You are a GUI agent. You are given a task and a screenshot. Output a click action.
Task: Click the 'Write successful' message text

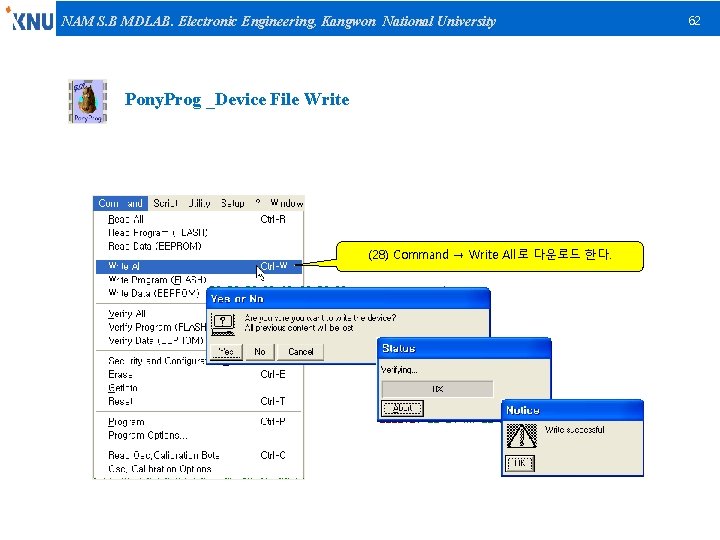point(574,430)
